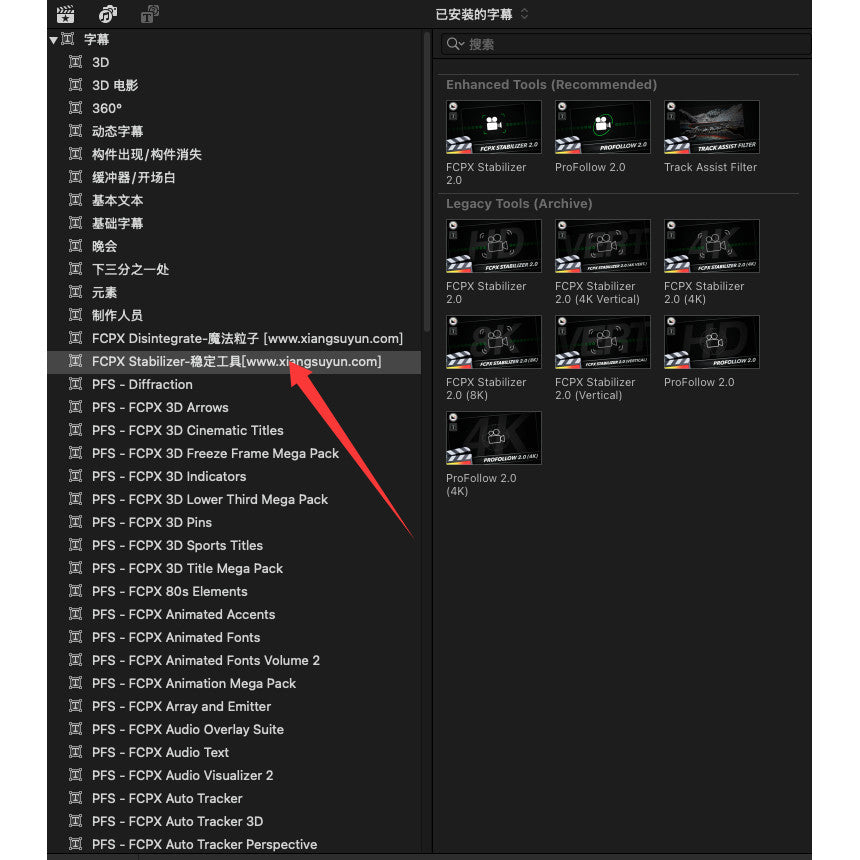Select PFS - FCPX 3D Freeze Frame Mega Pack

(x=234, y=454)
